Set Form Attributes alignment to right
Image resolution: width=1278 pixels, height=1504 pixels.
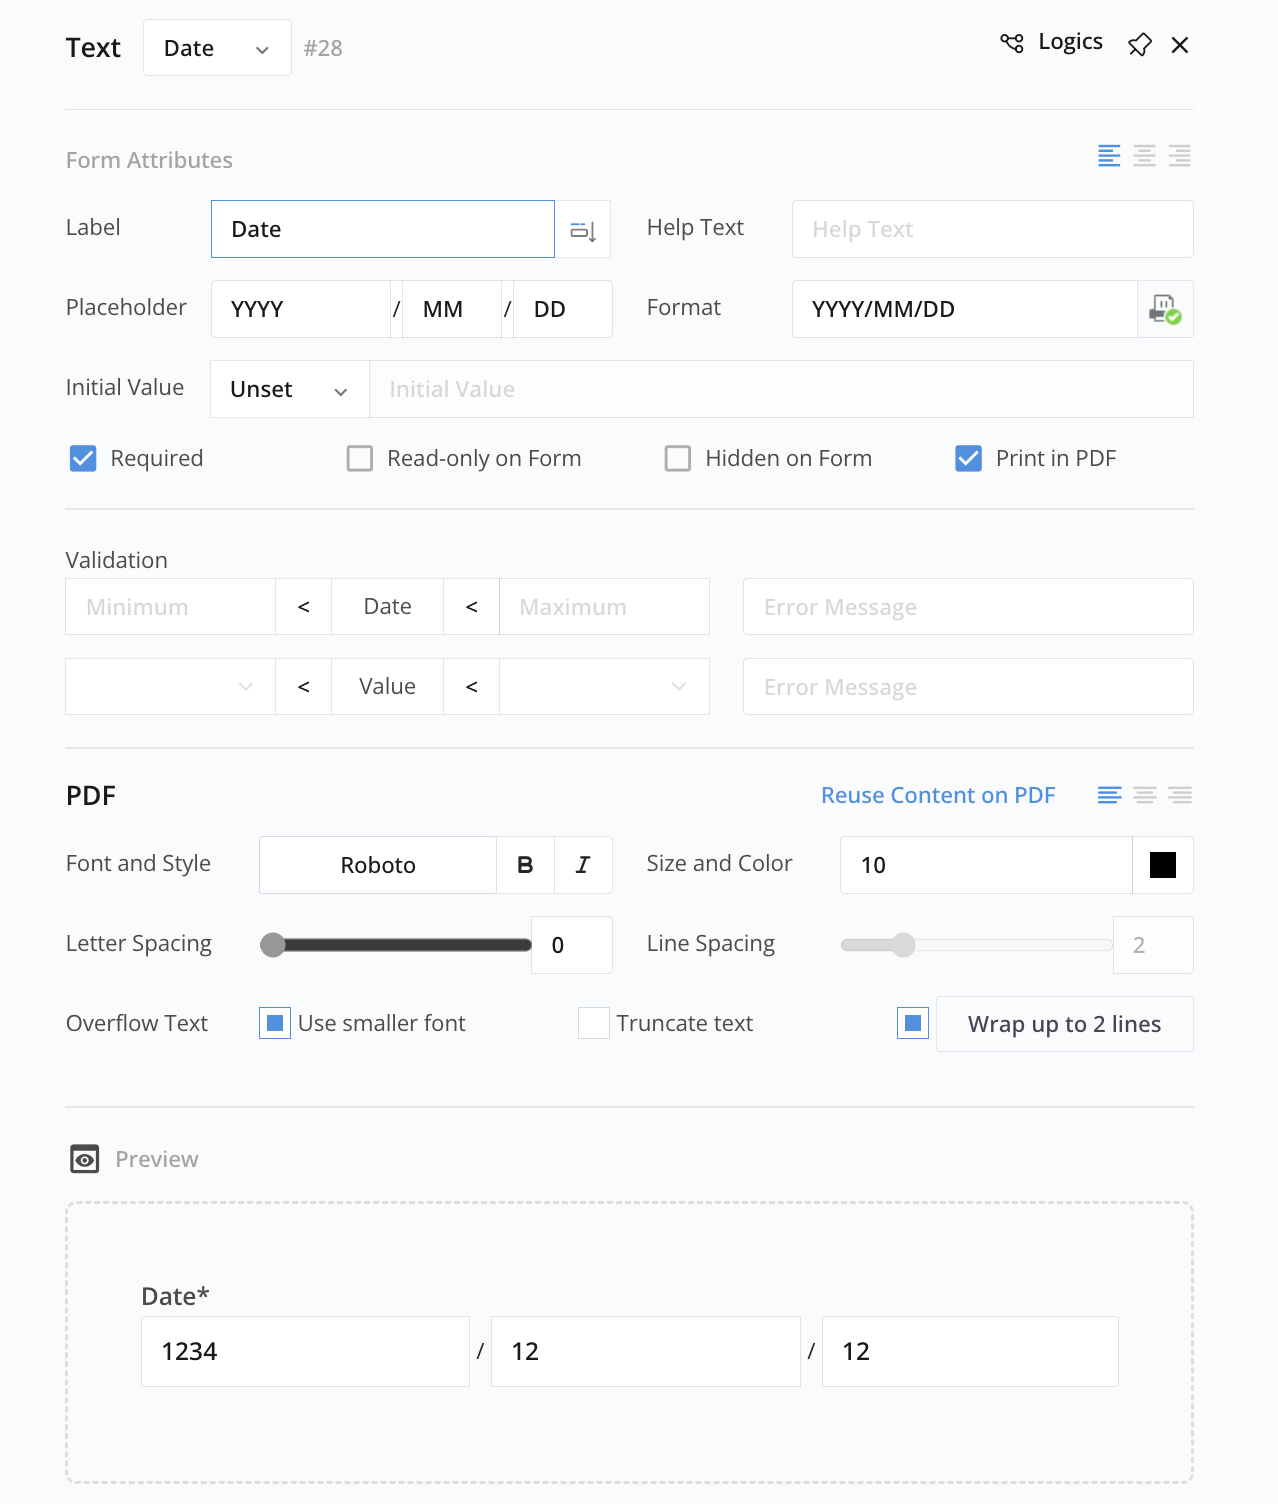click(x=1179, y=156)
